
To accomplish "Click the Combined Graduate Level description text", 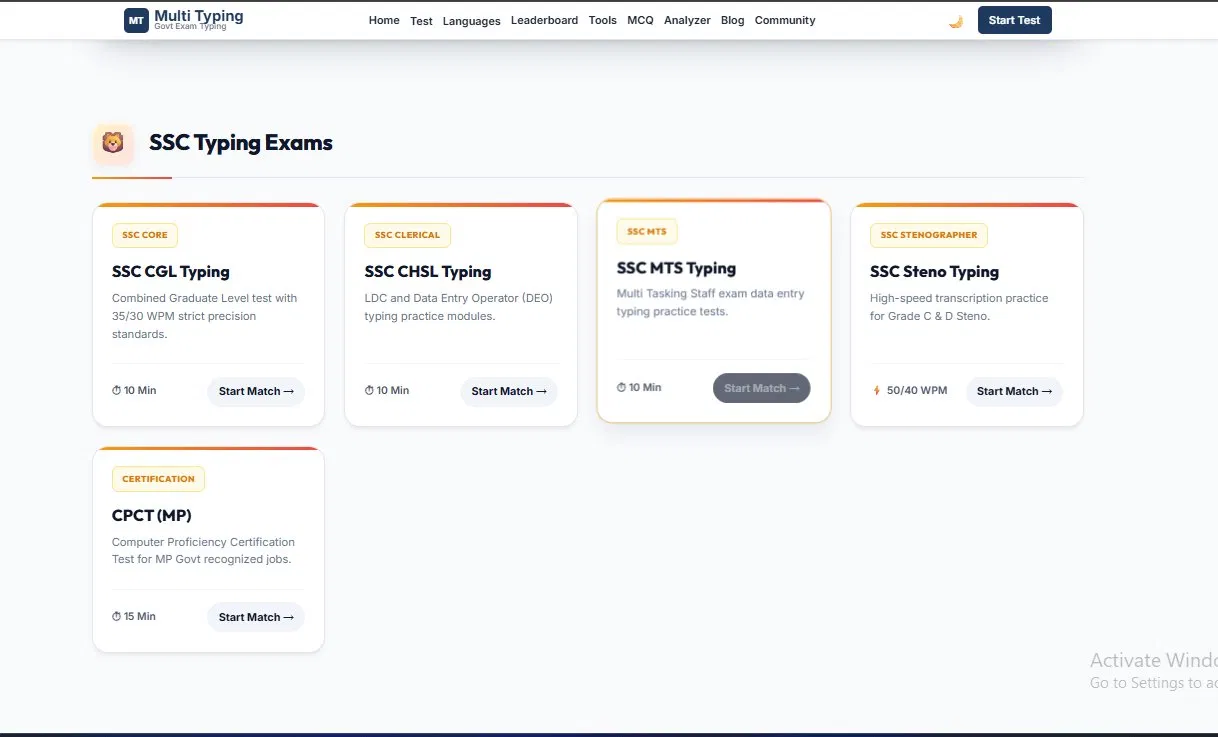I will click(x=205, y=316).
